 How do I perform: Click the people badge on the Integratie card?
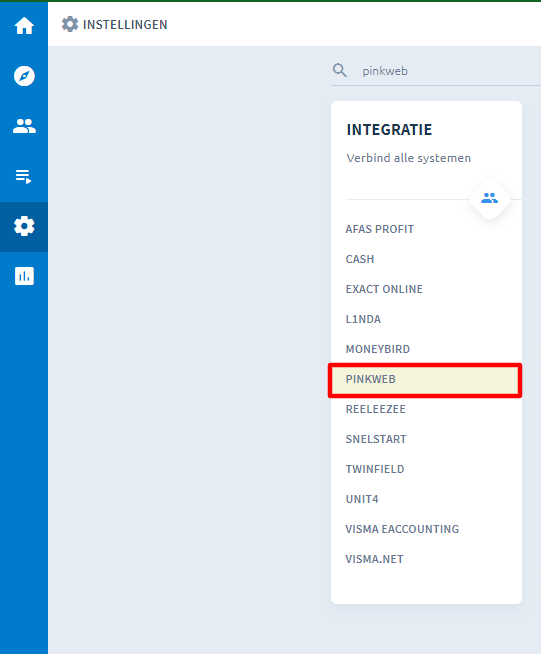pyautogui.click(x=489, y=199)
